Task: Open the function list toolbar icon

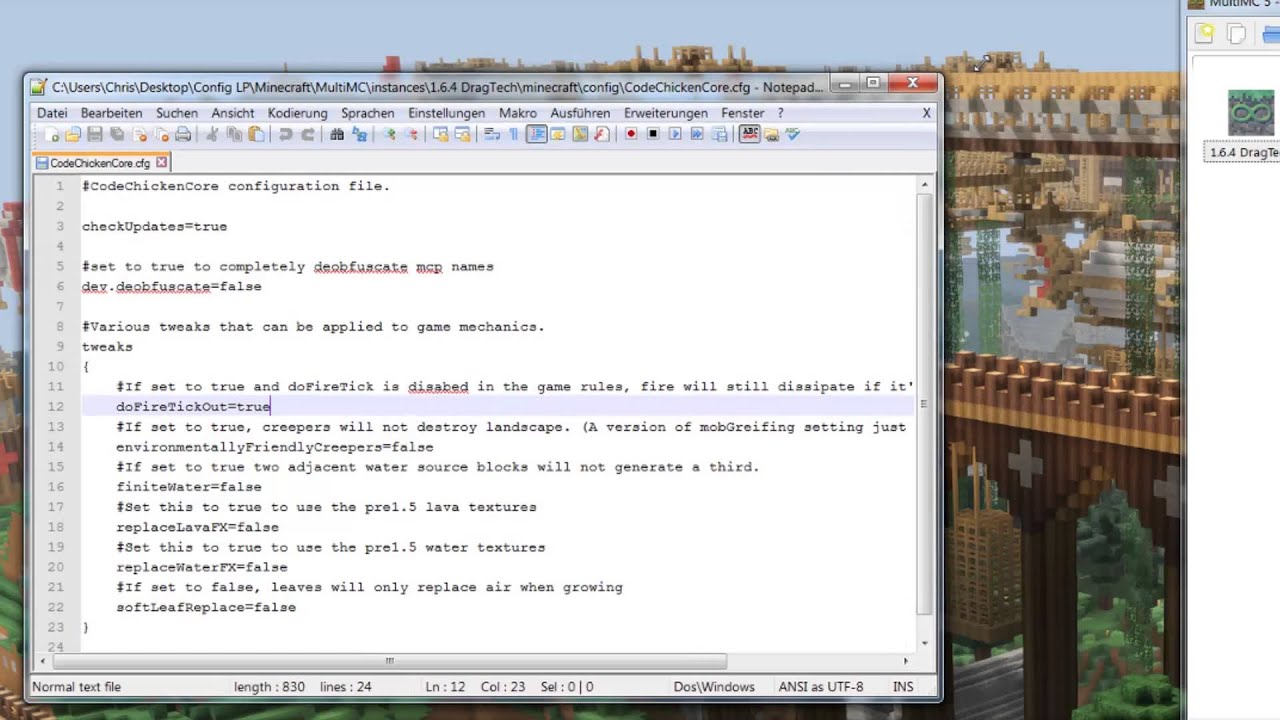Action: 602,134
